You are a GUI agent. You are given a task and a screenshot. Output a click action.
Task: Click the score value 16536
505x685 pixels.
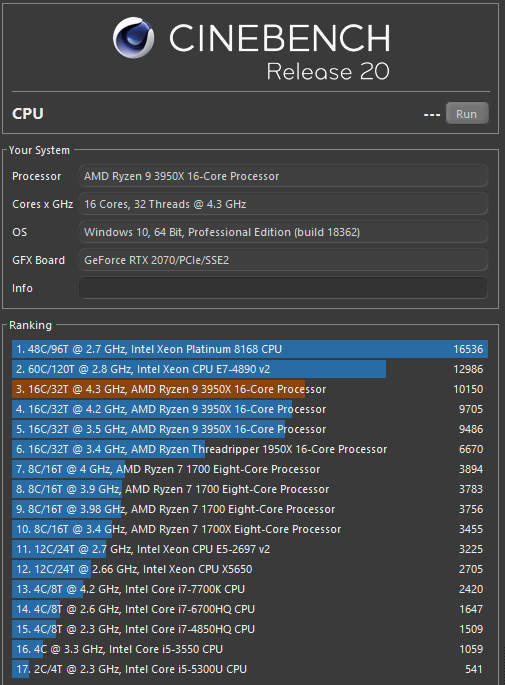[468, 349]
